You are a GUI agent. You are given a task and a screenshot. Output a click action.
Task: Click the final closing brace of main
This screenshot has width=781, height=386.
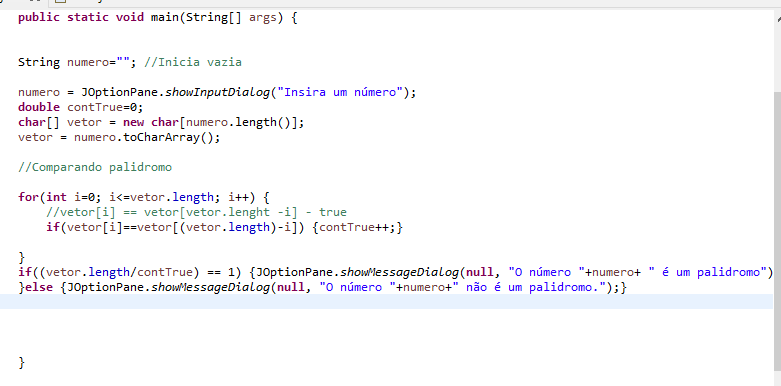click(21, 362)
